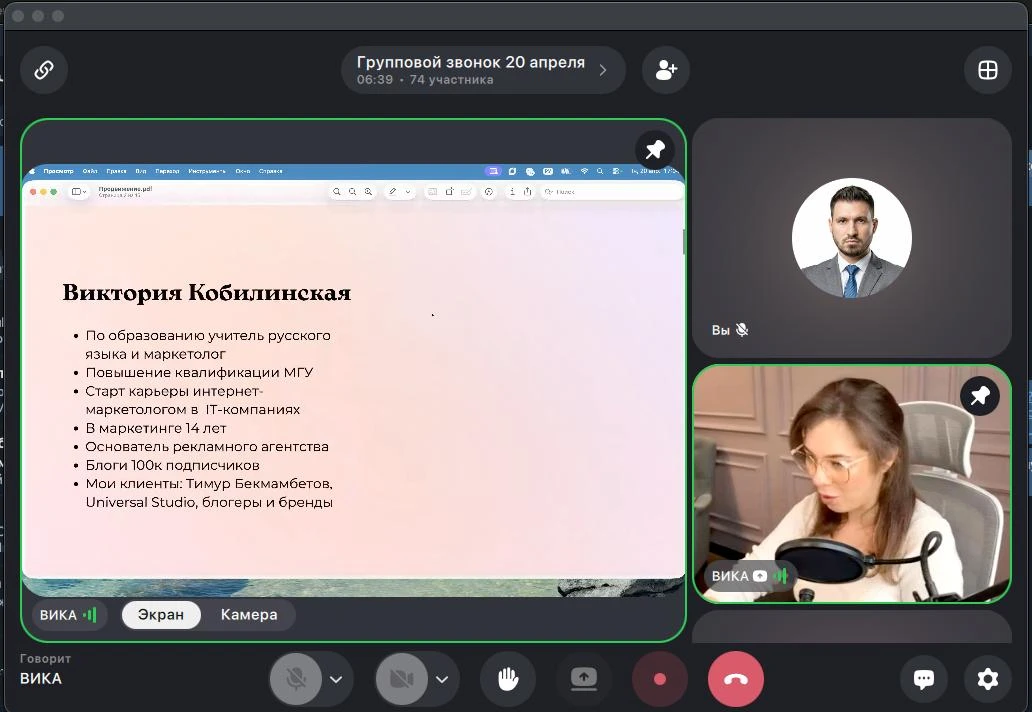Unpin the shared screen tile
Viewport: 1032px width, 712px height.
(x=655, y=150)
